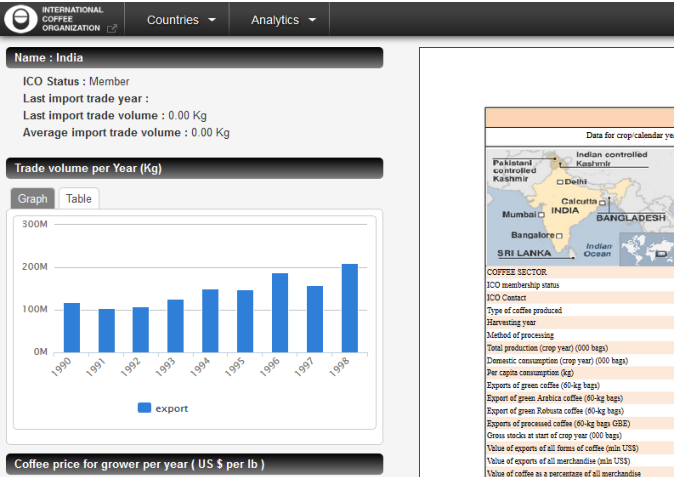This screenshot has width=675, height=477.
Task: Click the Exports of processed coffee row
Action: pos(580,423)
